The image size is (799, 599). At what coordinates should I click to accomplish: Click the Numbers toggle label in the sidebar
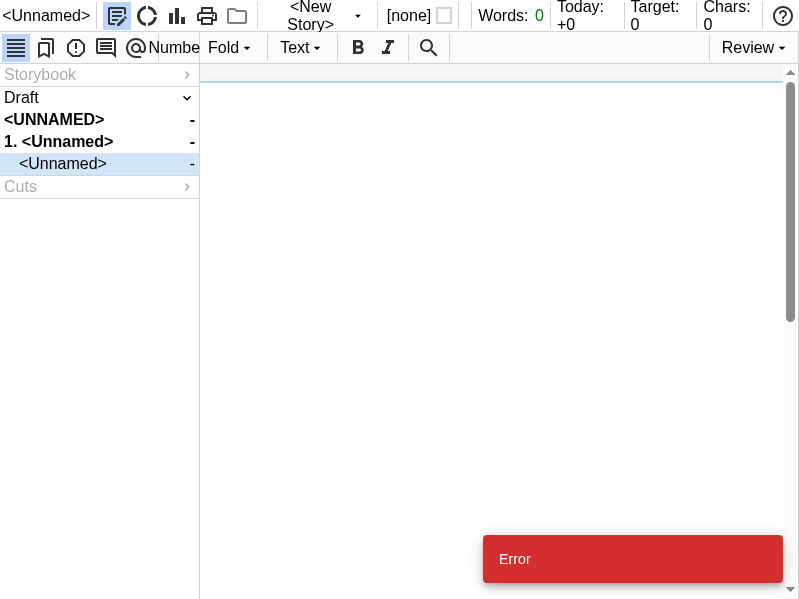tap(174, 47)
